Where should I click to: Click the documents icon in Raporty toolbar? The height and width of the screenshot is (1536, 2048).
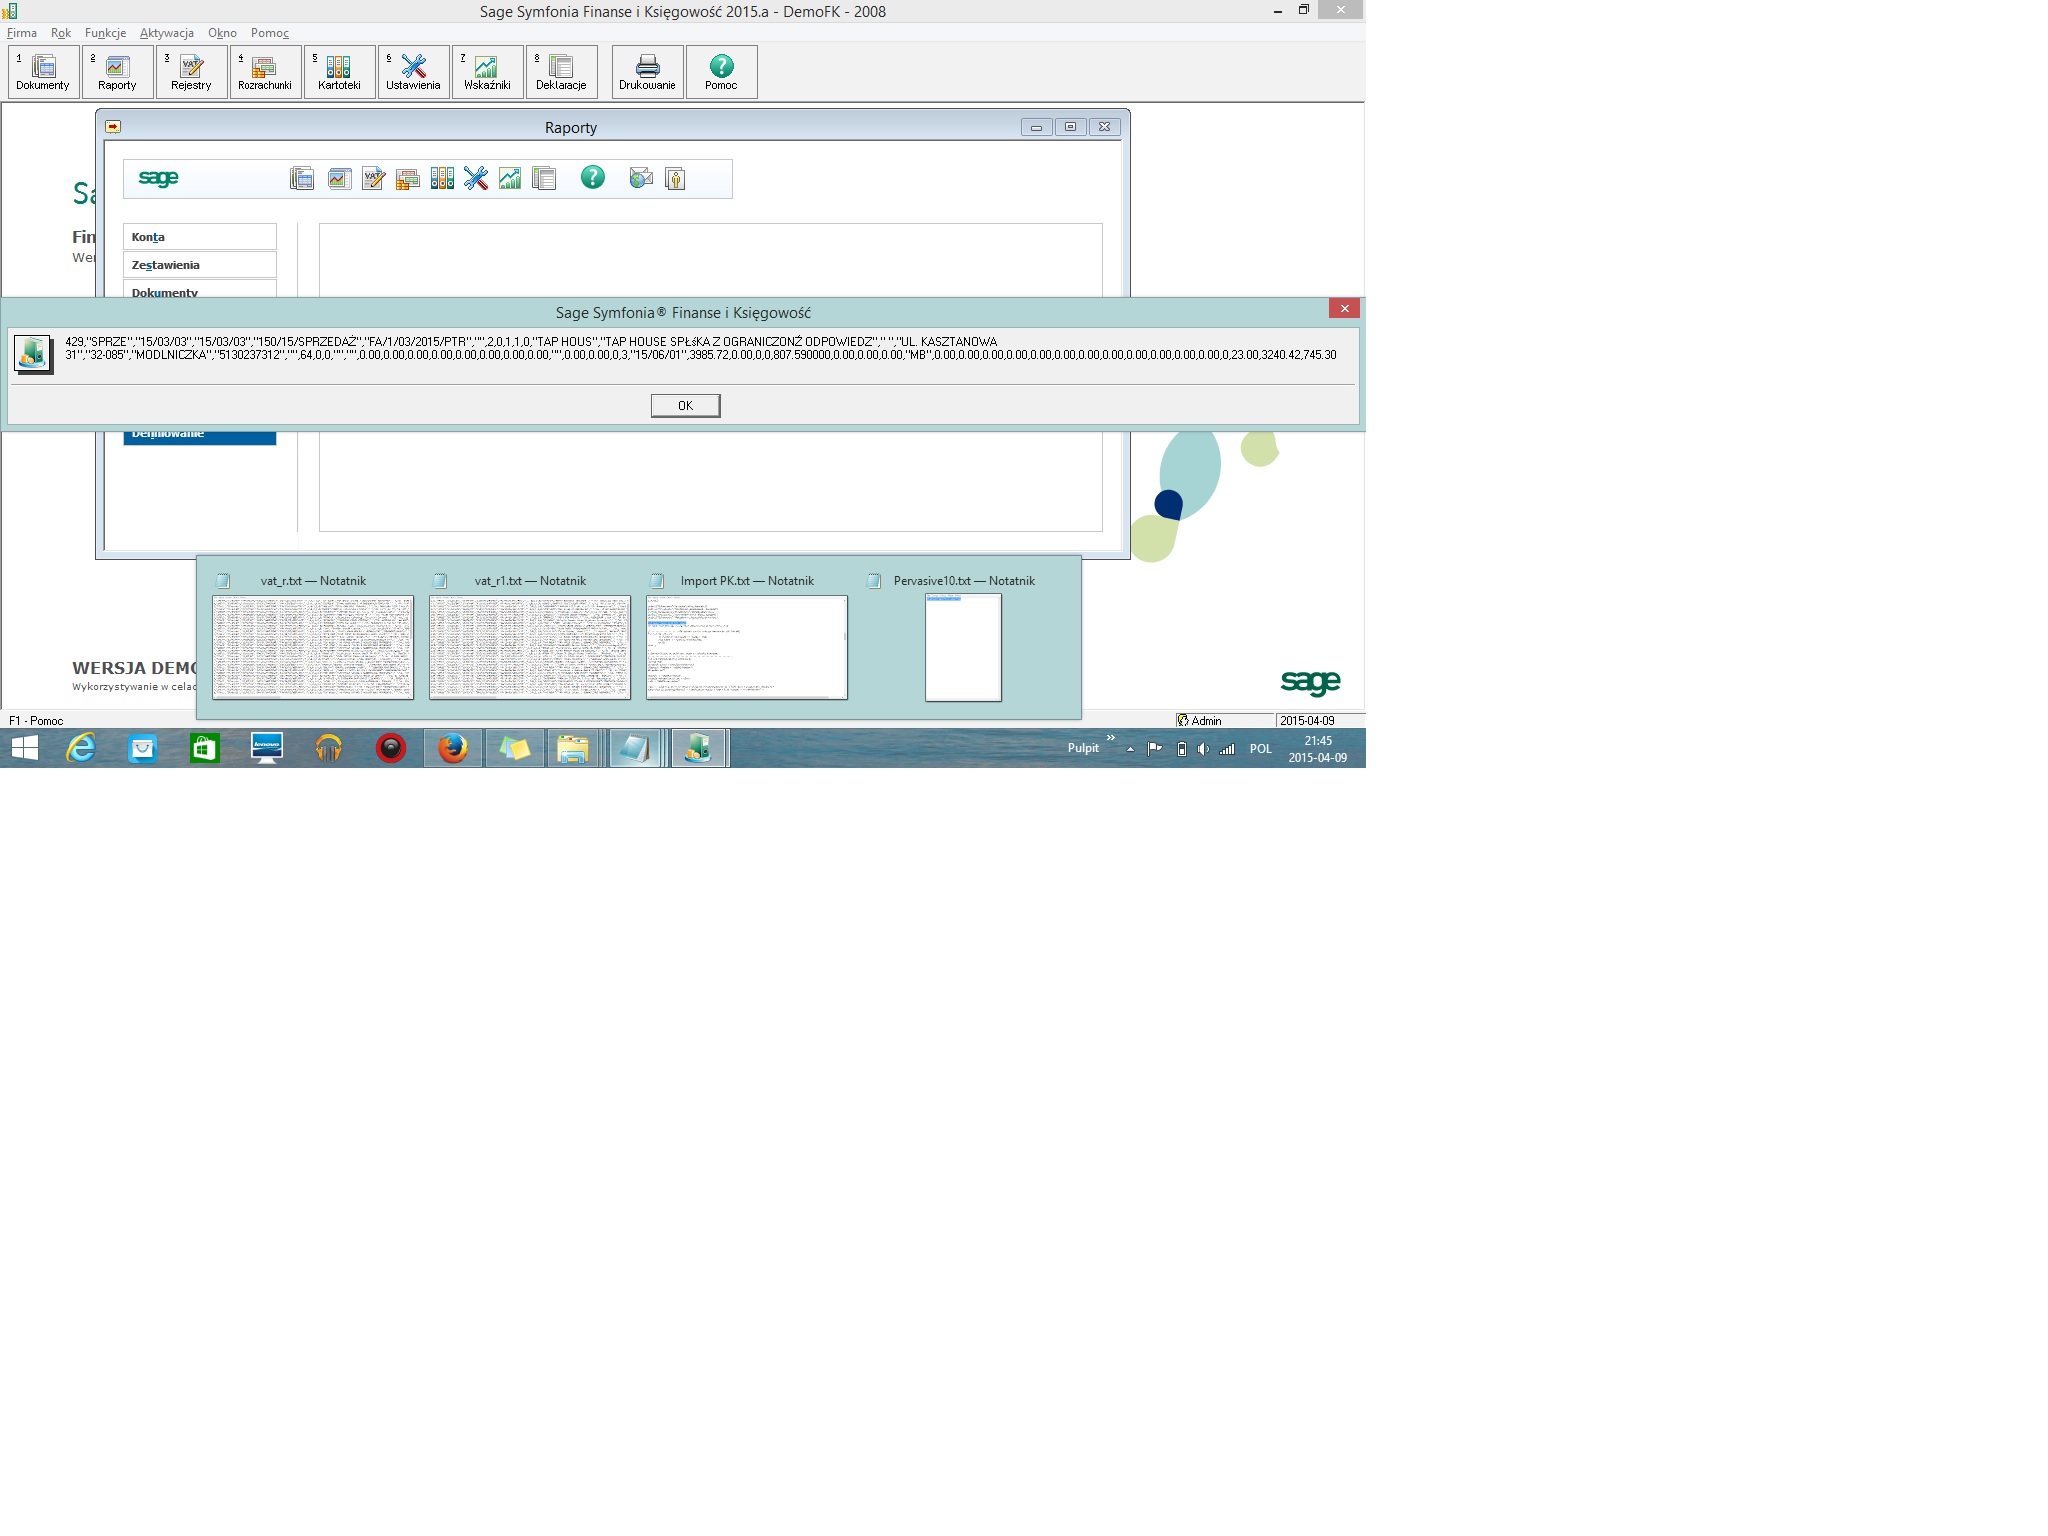pyautogui.click(x=302, y=179)
